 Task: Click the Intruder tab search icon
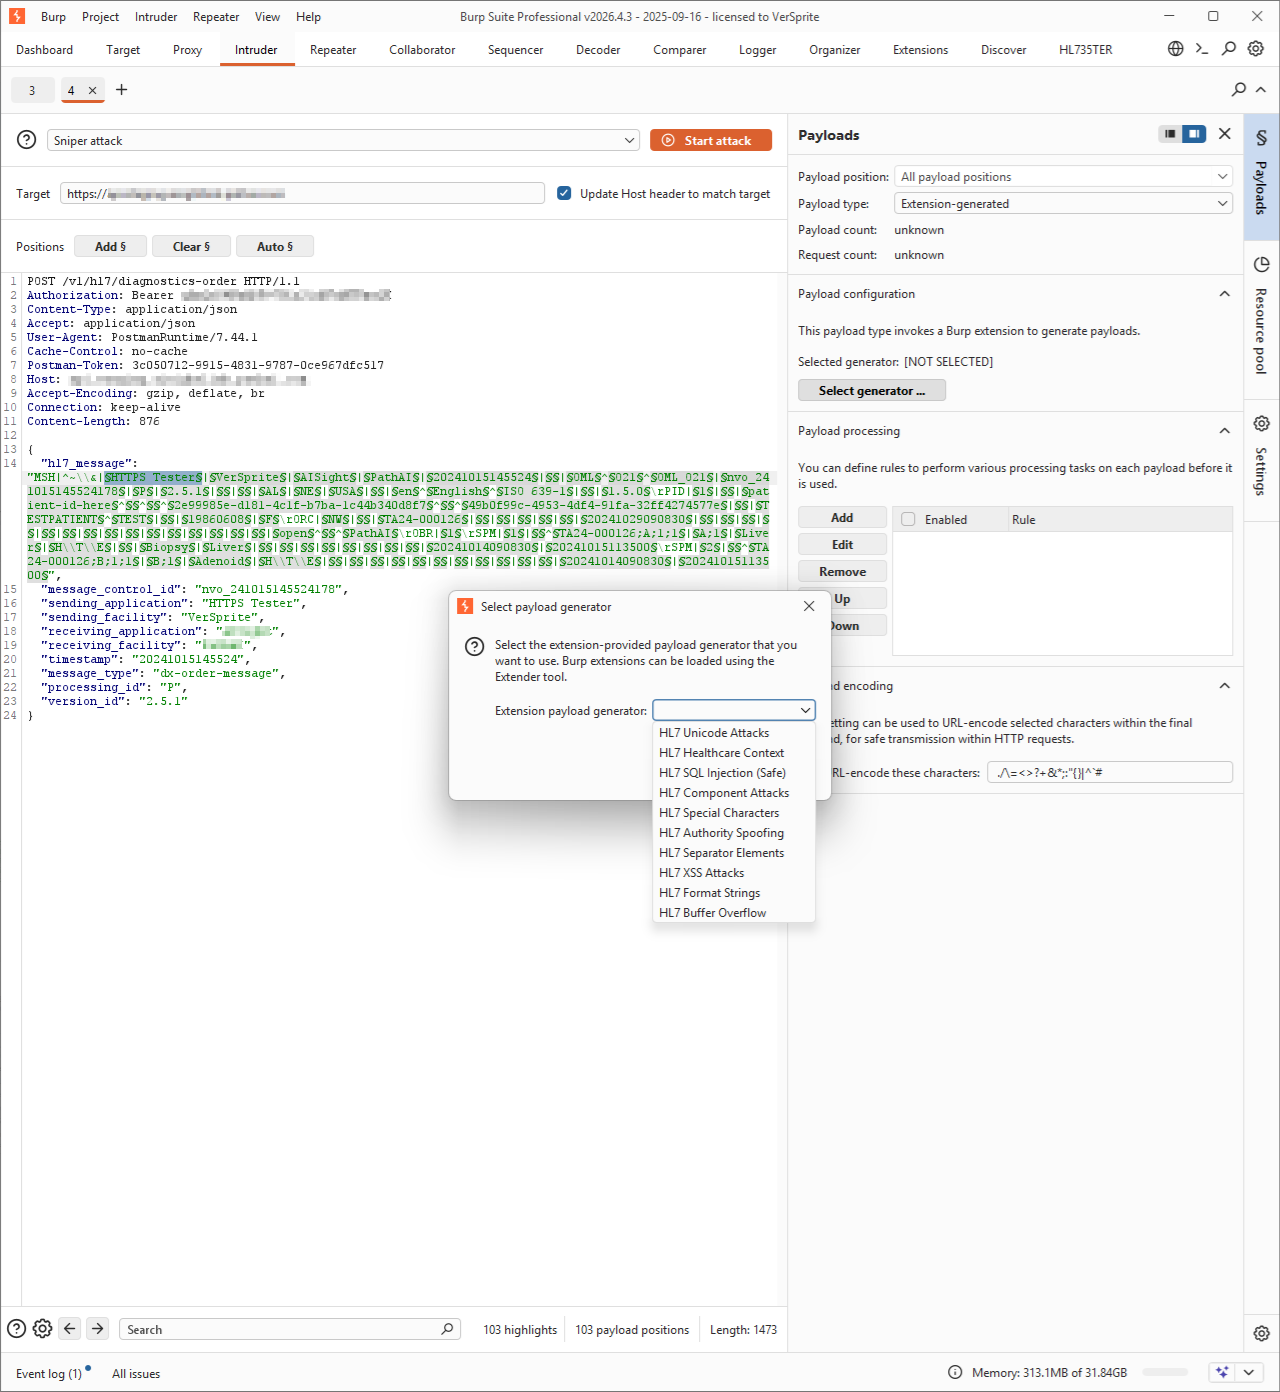coord(1239,89)
